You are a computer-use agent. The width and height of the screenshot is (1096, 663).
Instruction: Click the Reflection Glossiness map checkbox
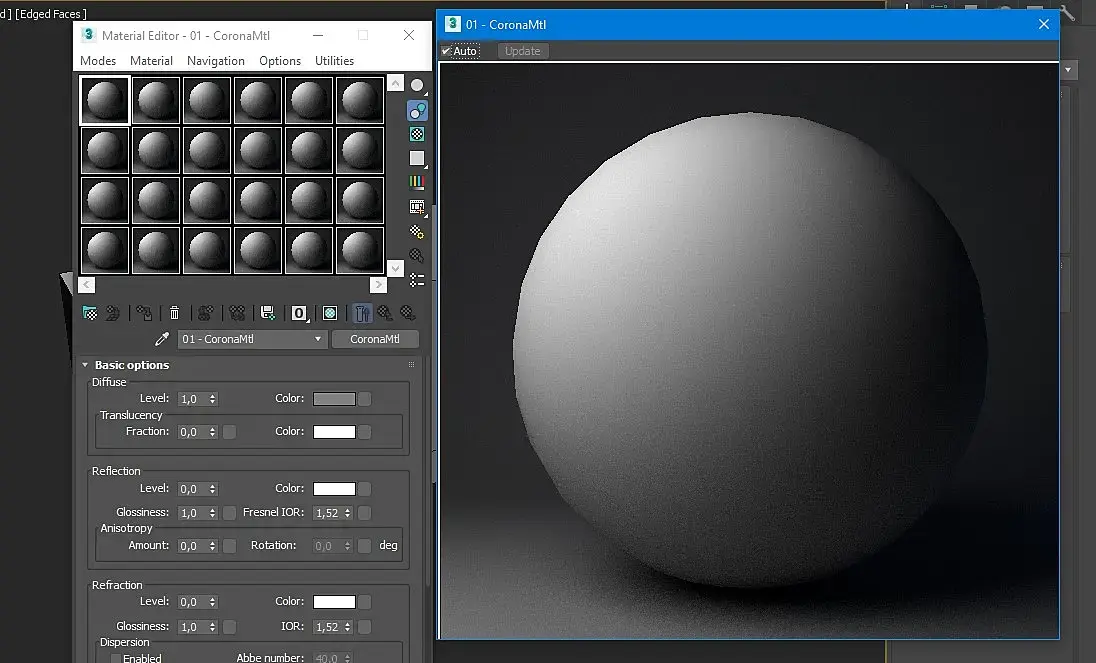pos(229,513)
